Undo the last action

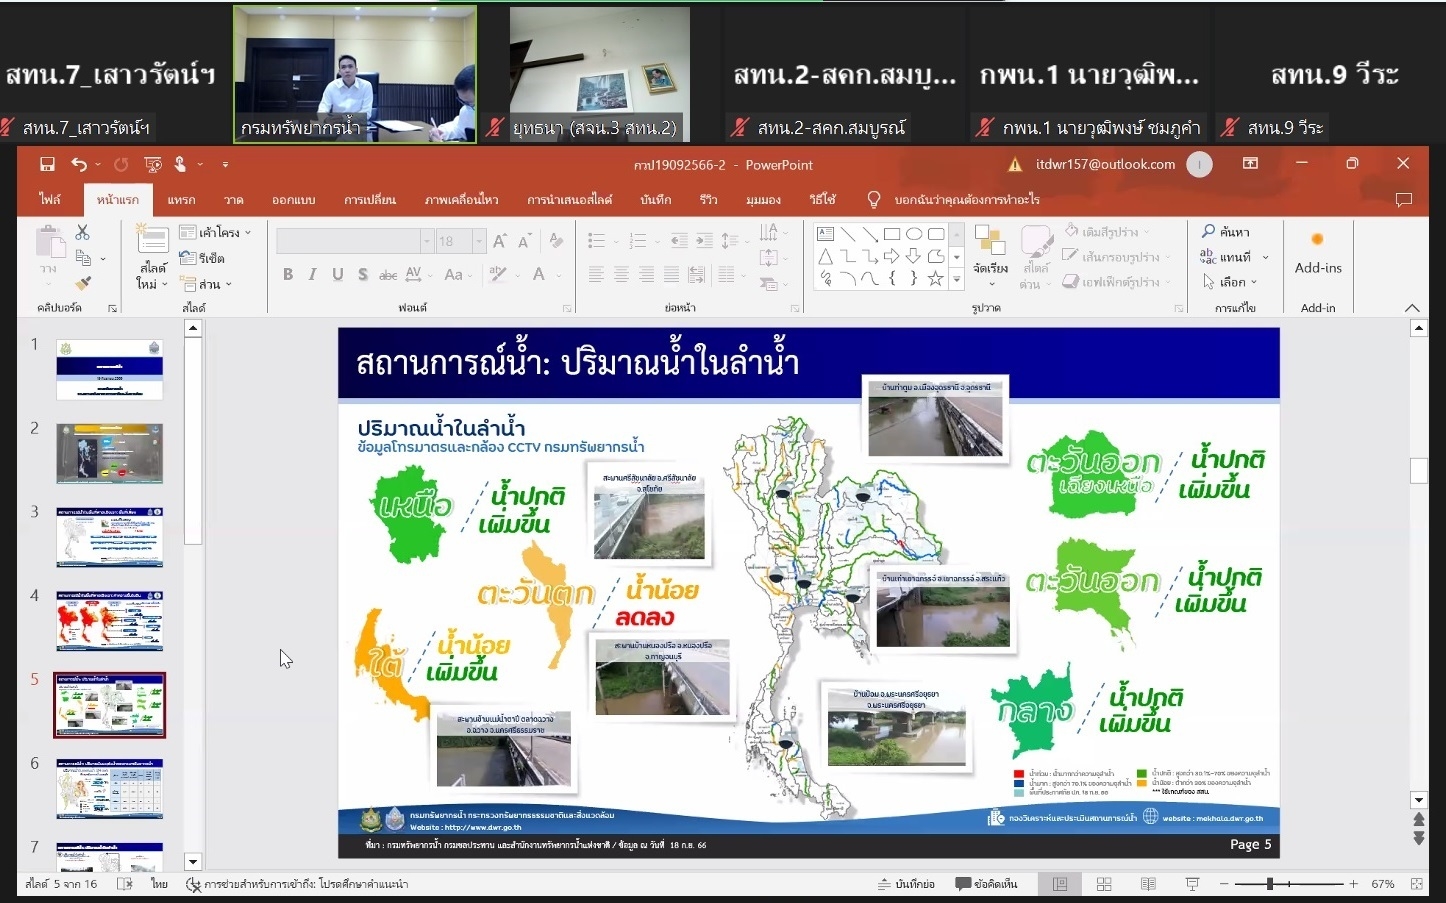[79, 164]
